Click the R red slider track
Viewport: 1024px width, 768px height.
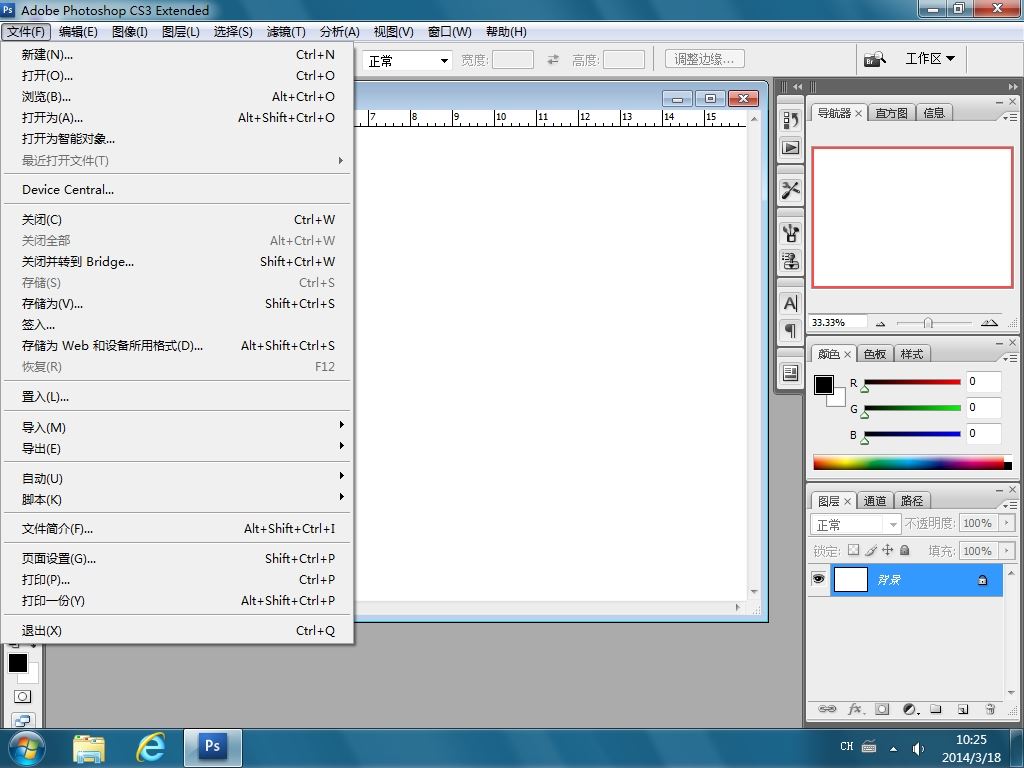point(912,382)
